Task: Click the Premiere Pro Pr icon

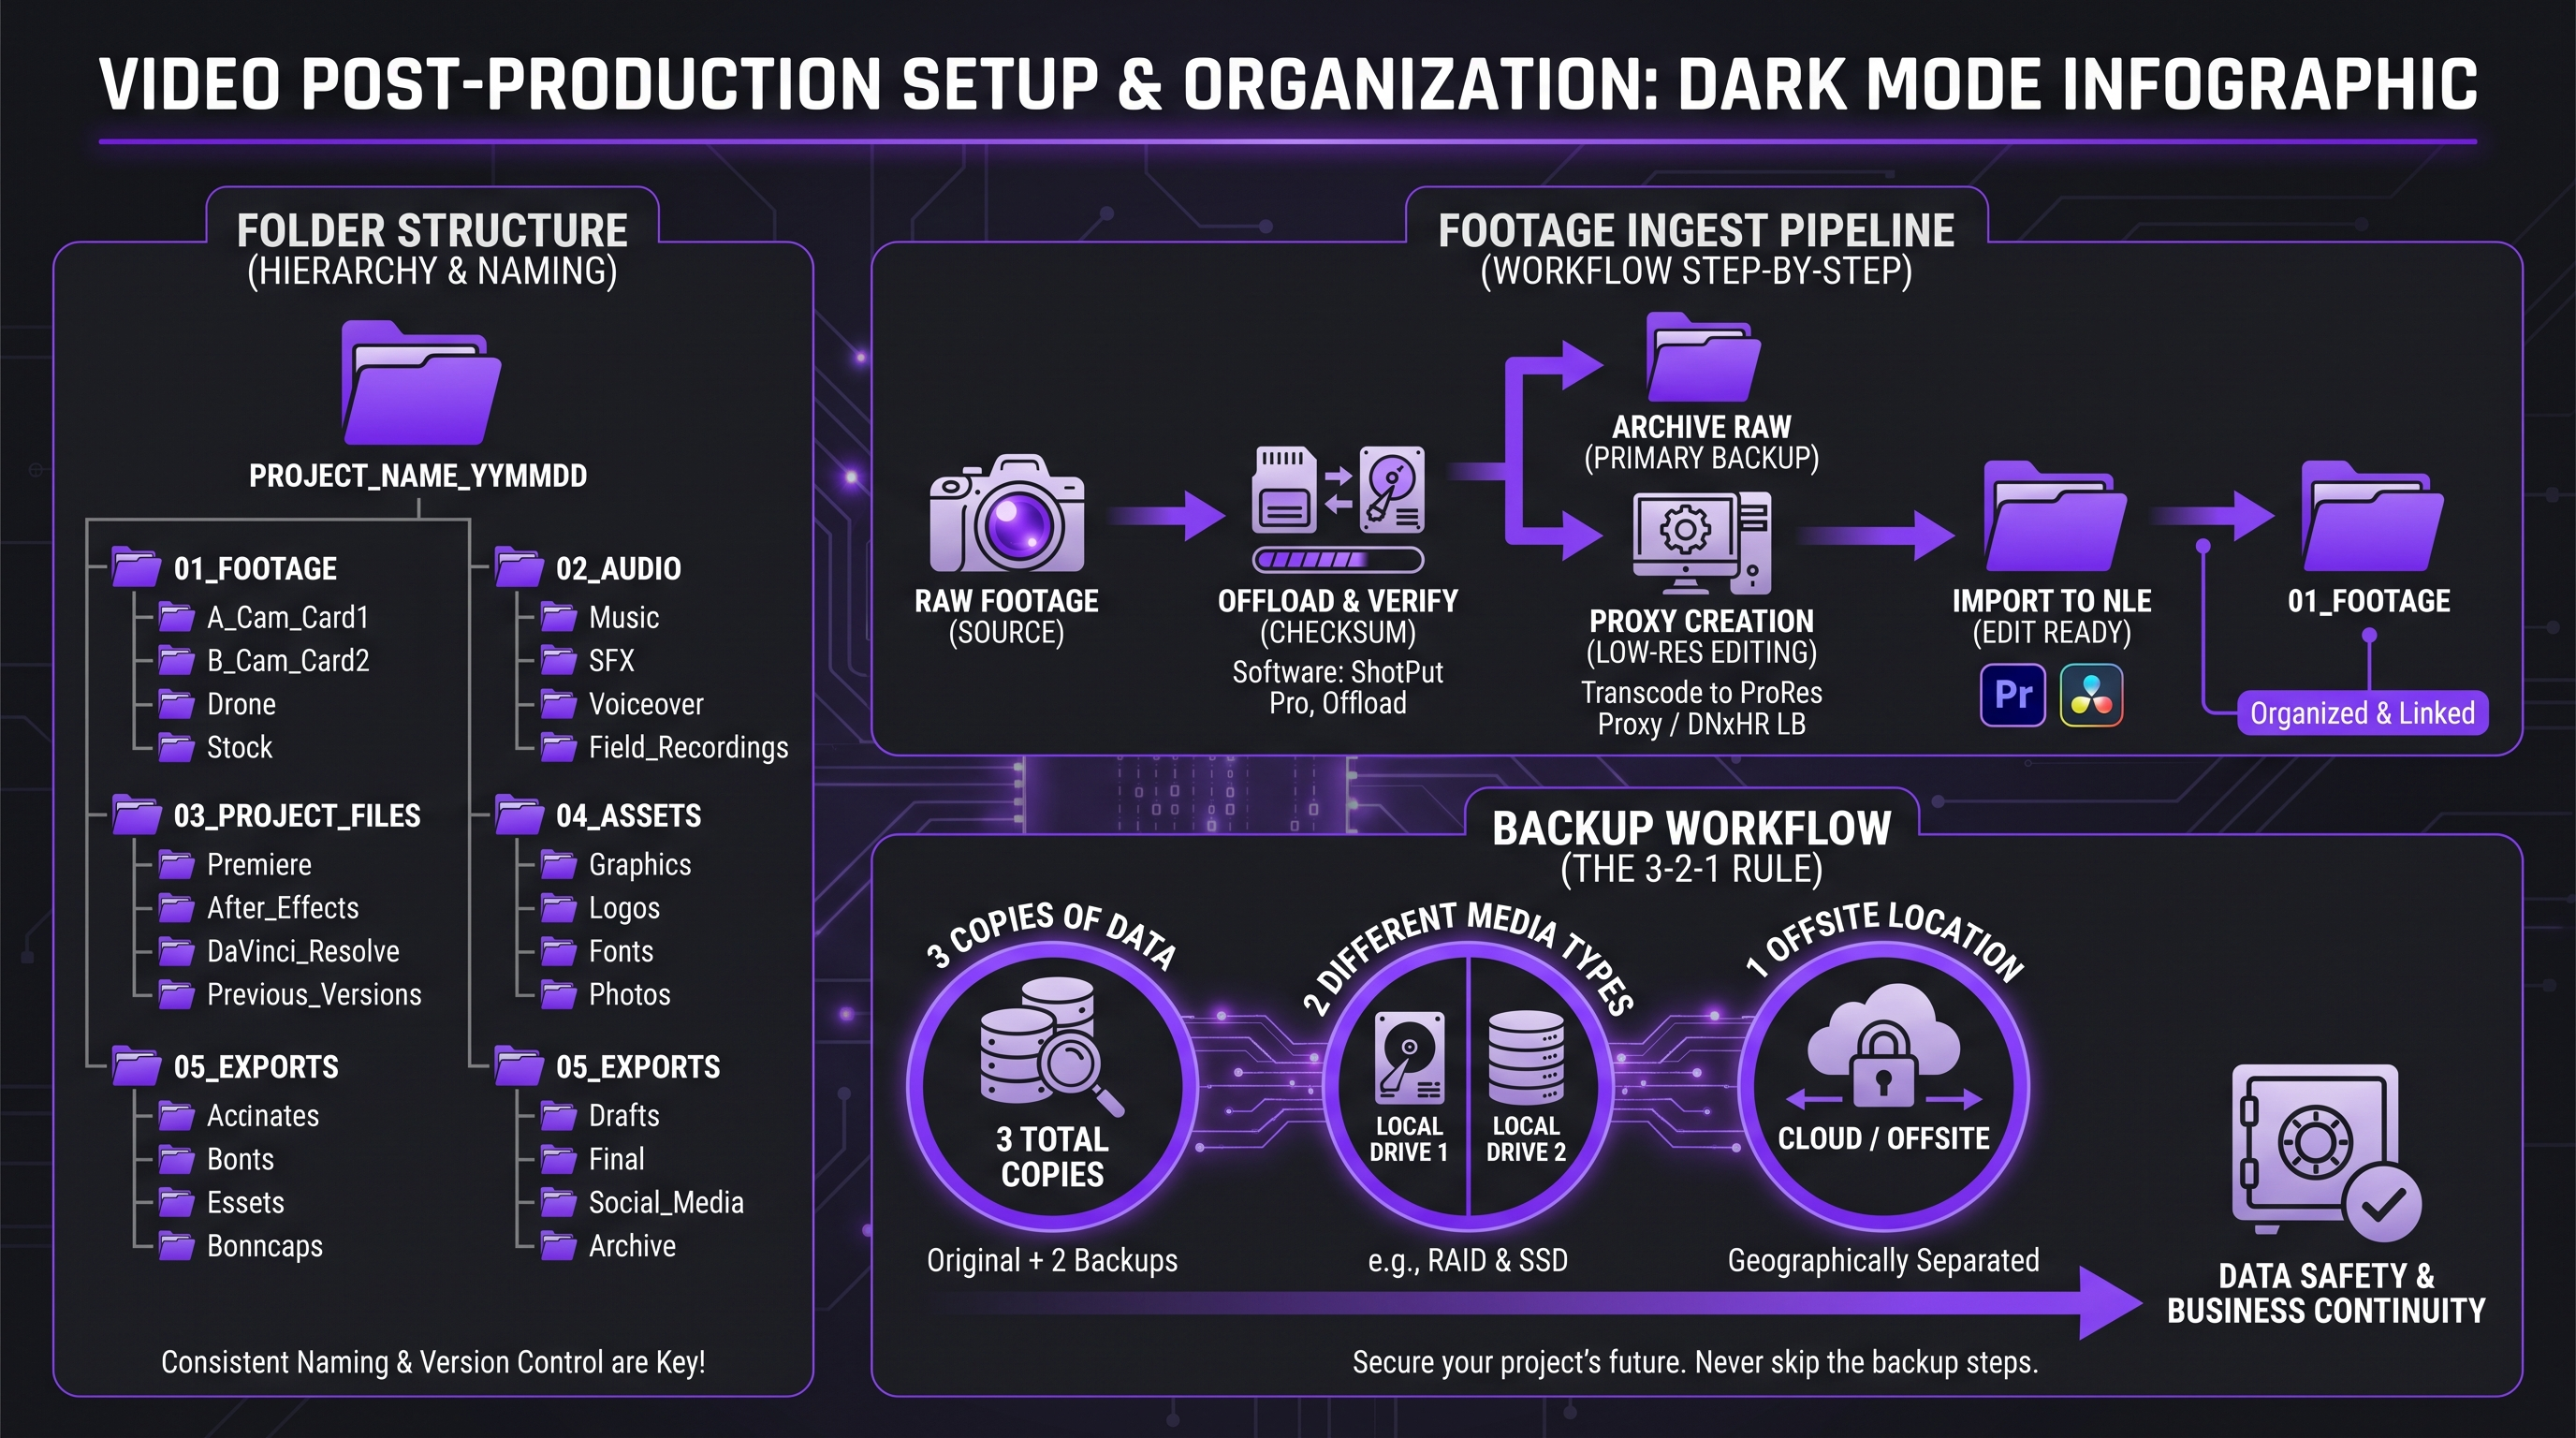Action: (x=2013, y=695)
